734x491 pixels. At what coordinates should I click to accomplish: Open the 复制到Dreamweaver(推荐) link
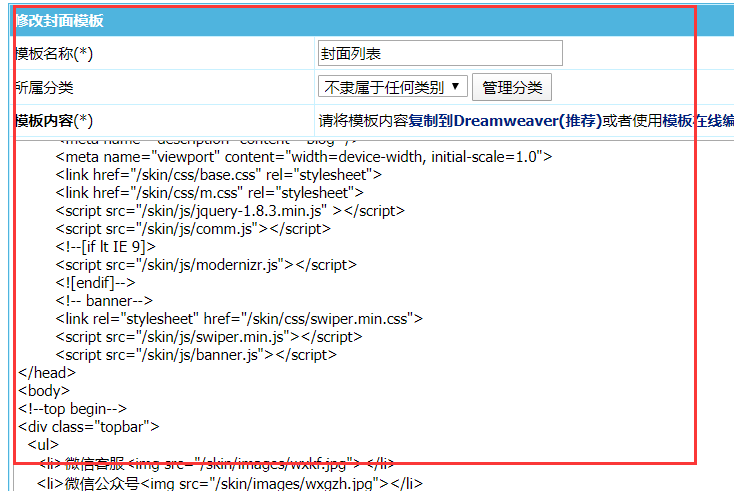click(x=505, y=121)
